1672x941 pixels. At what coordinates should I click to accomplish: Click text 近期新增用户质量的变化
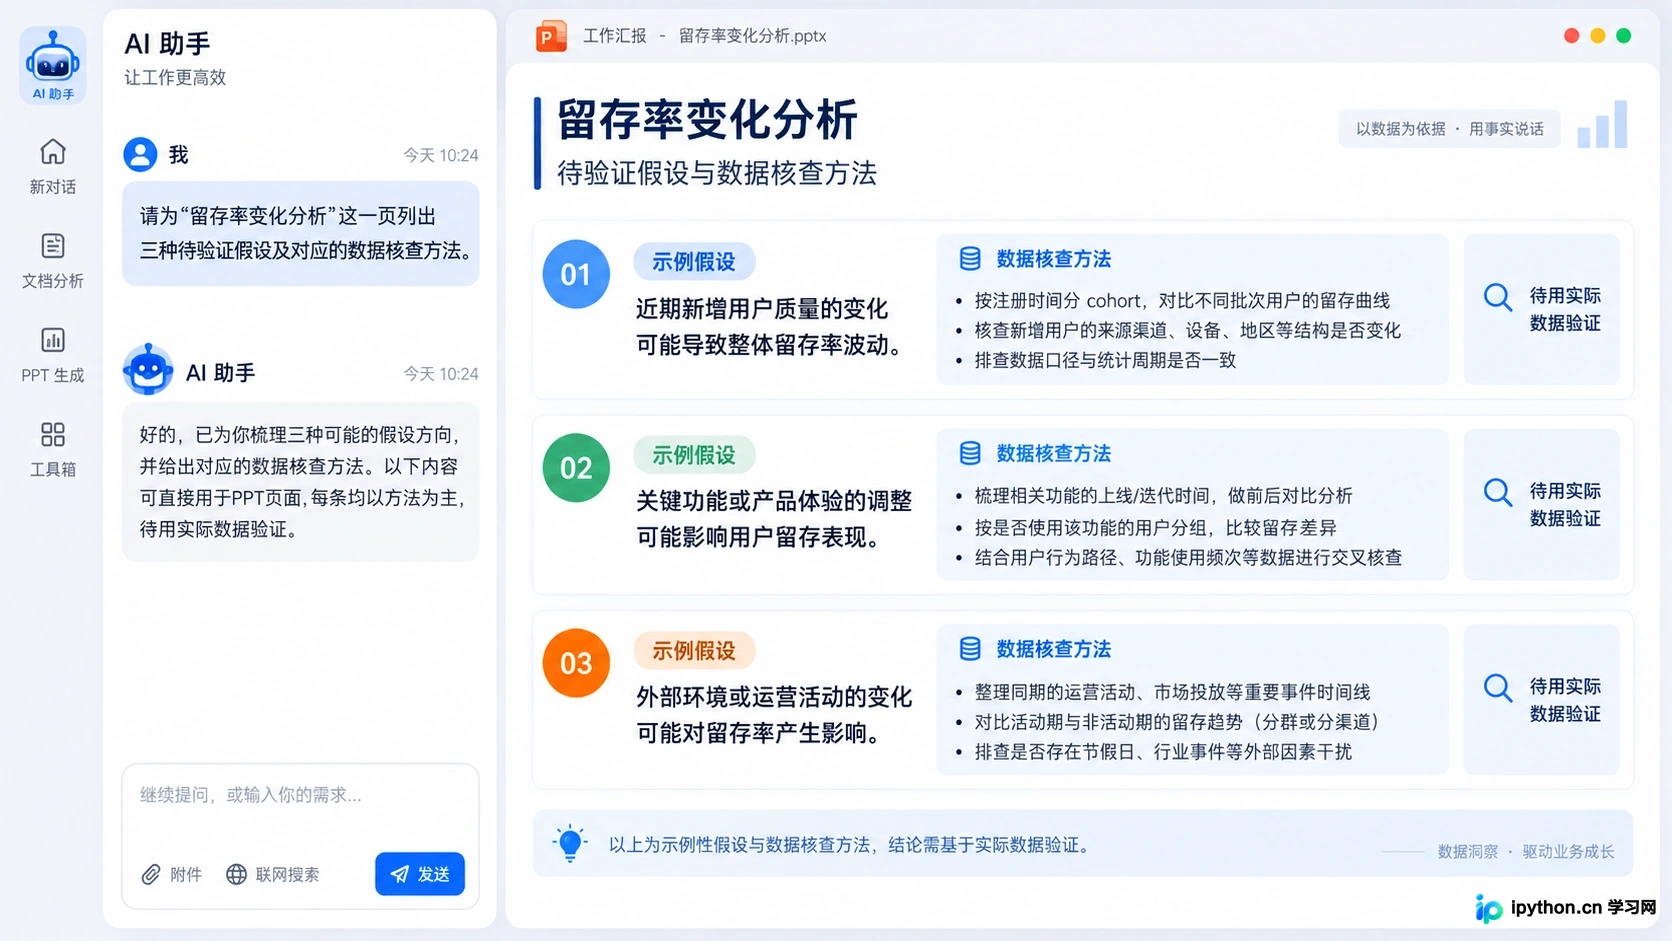pos(762,309)
